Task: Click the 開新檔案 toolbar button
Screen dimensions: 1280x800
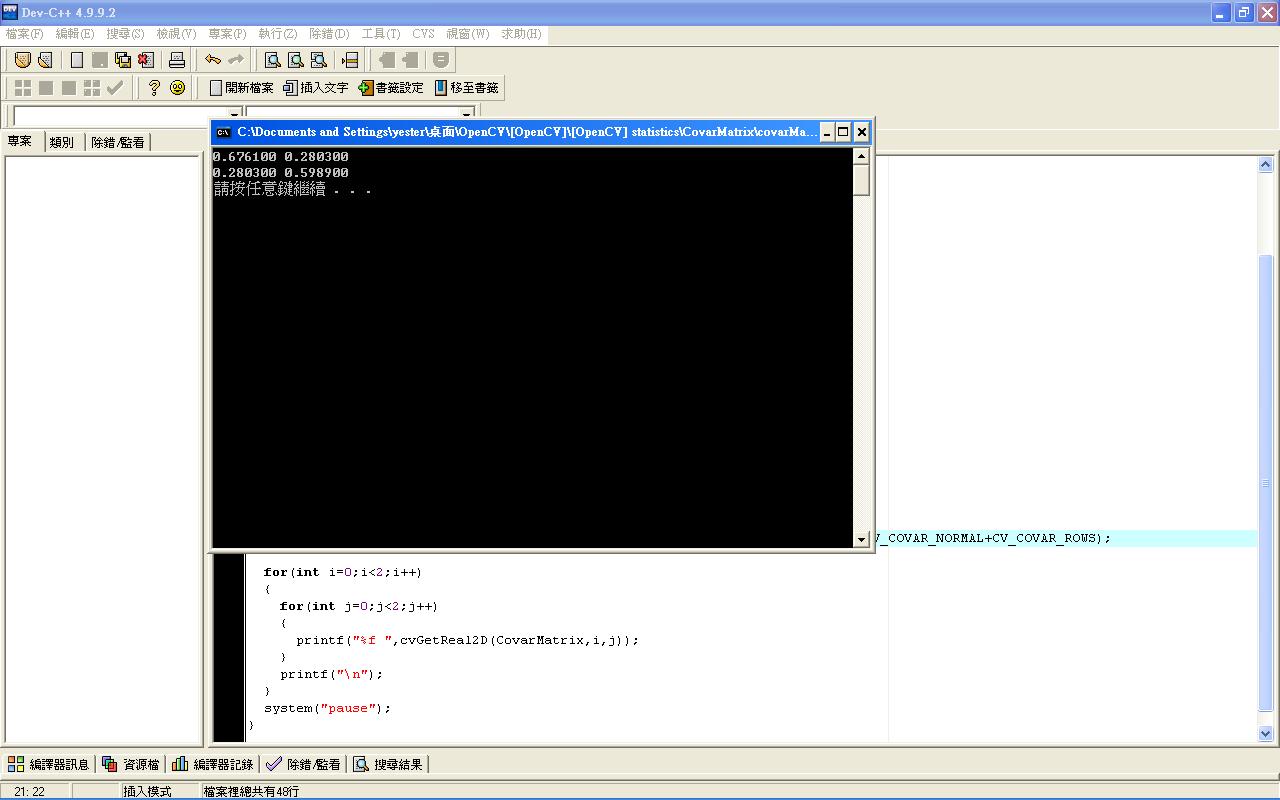Action: tap(241, 88)
